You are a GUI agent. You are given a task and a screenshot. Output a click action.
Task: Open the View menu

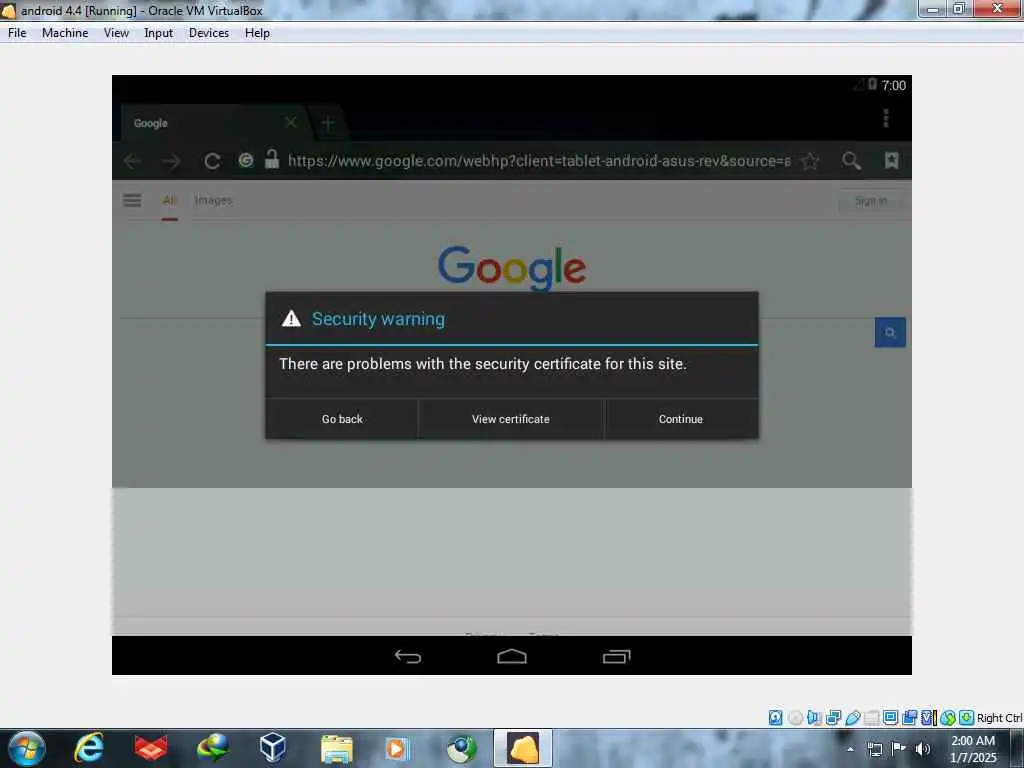(116, 33)
